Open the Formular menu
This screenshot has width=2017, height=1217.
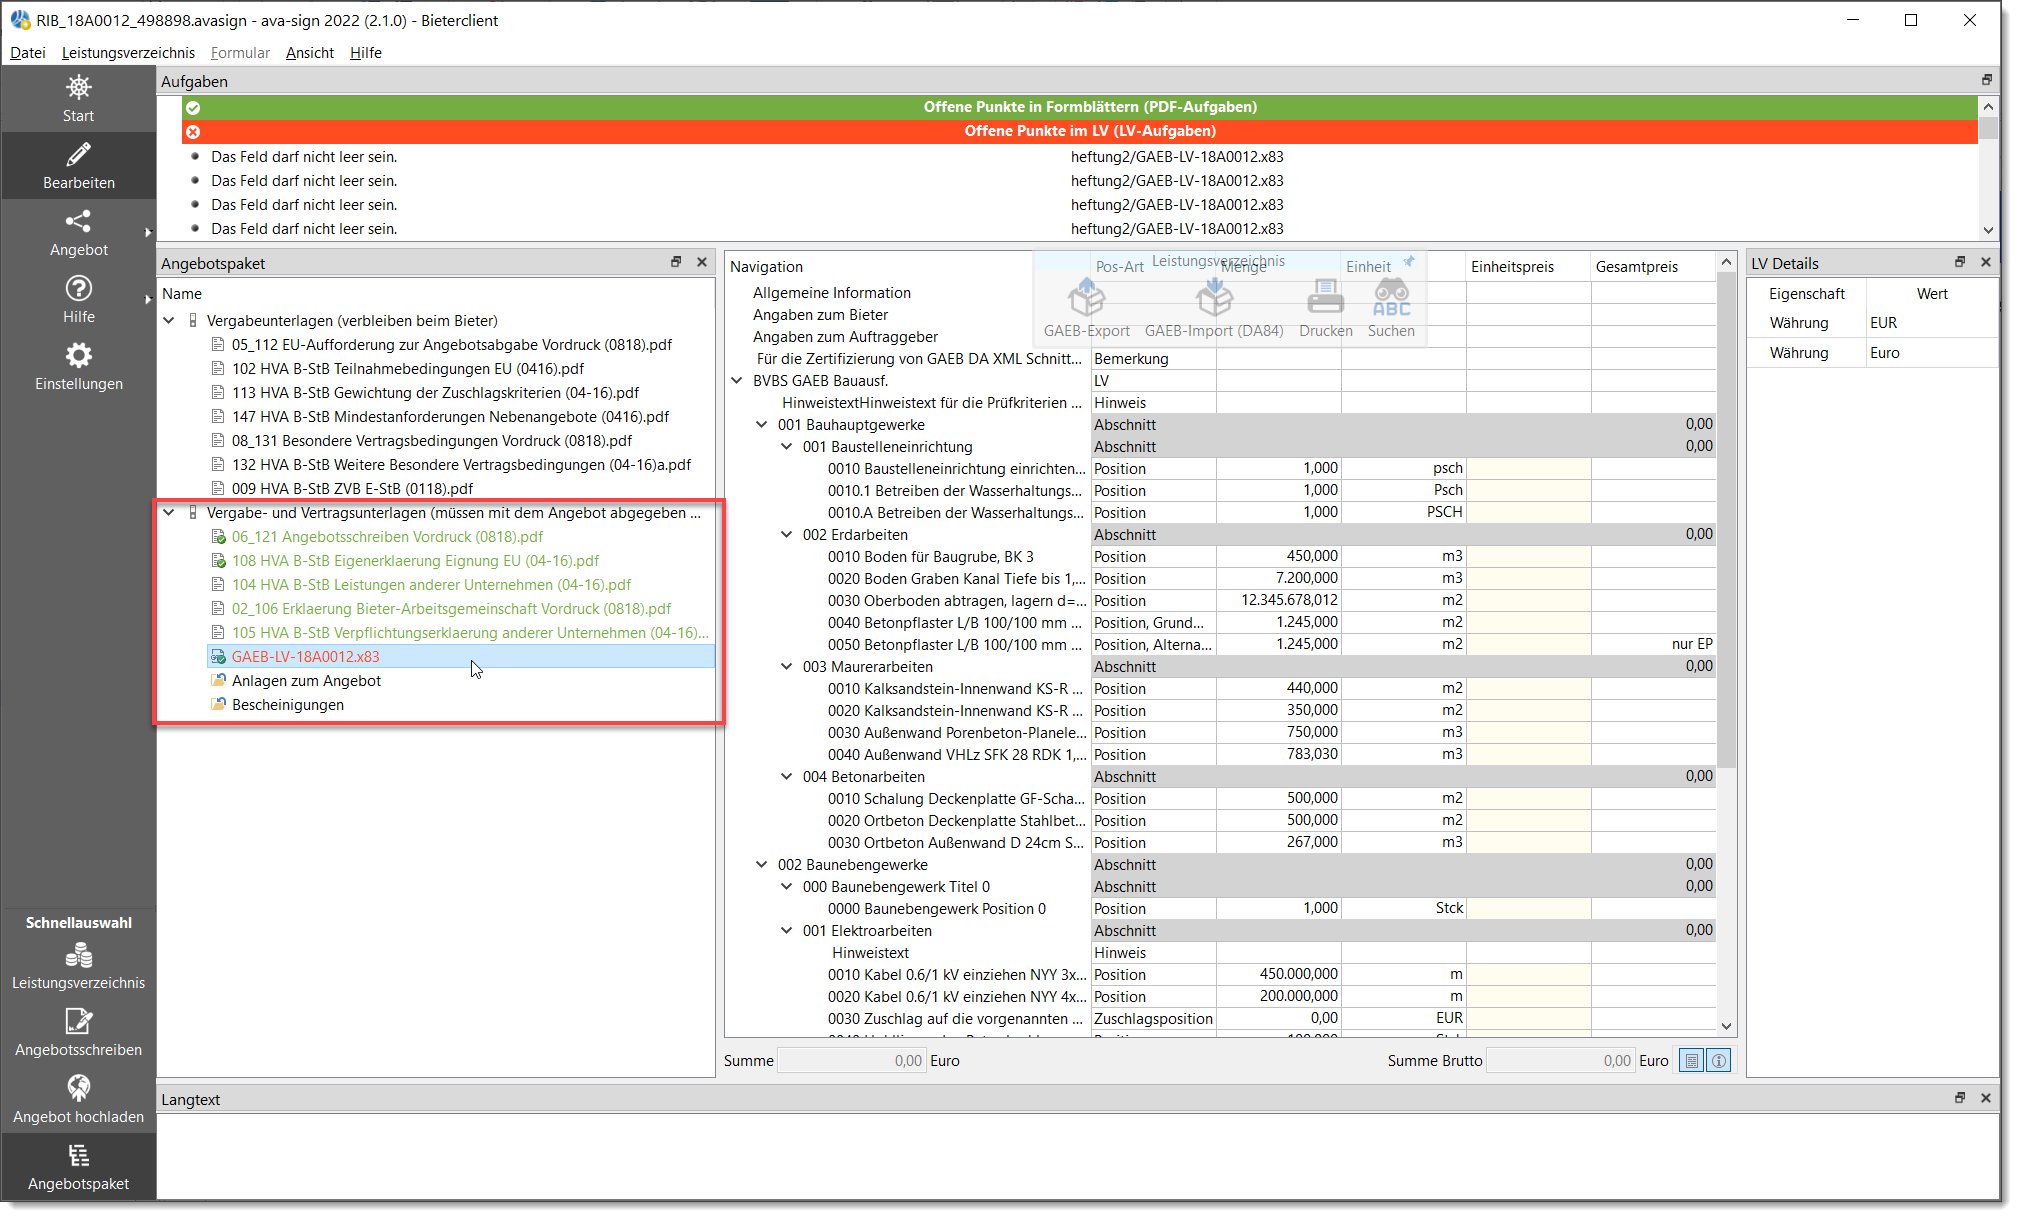pyautogui.click(x=240, y=53)
